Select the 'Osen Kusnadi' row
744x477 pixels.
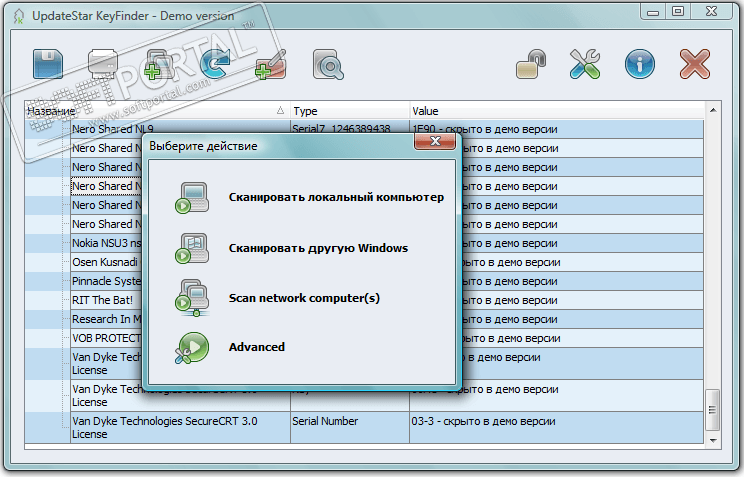click(x=107, y=262)
